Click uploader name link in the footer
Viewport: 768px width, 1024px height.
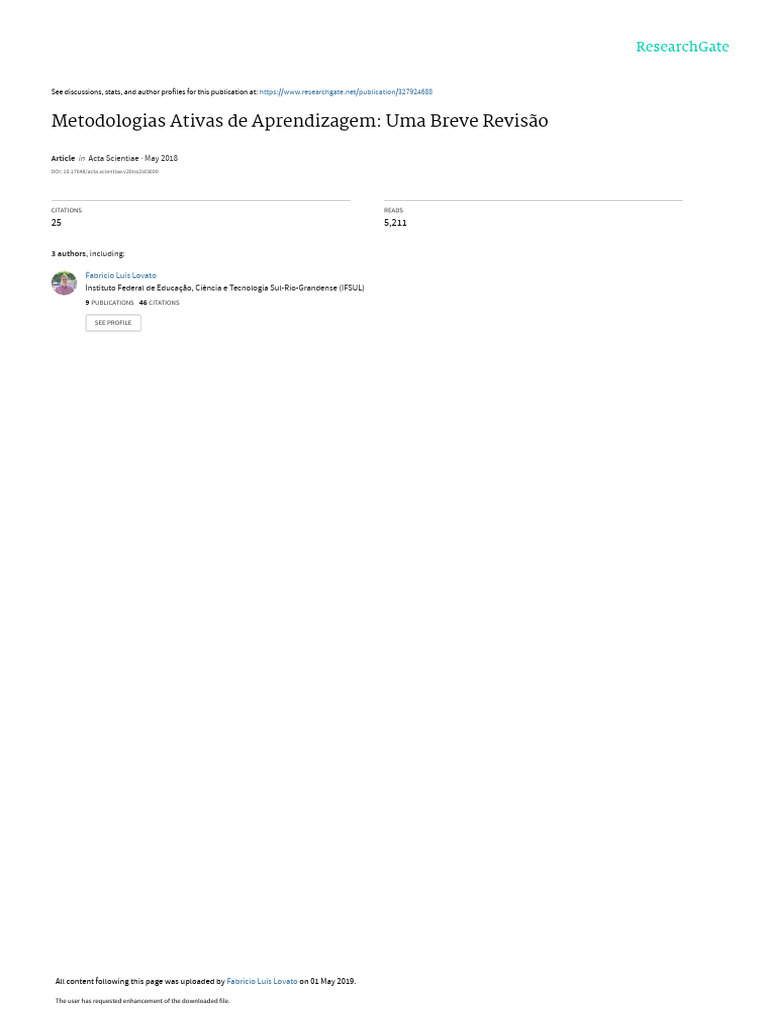point(262,981)
